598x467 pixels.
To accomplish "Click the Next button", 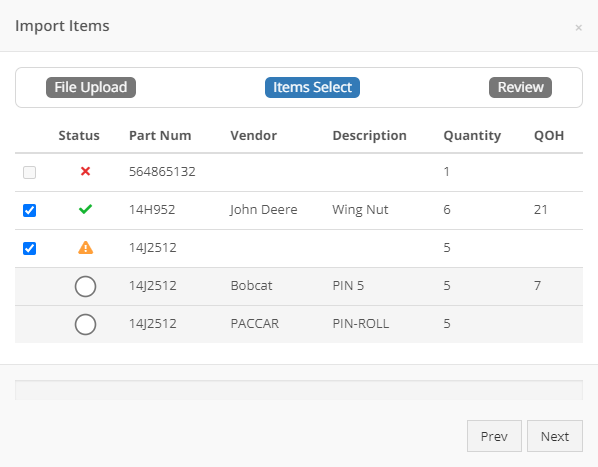I will [555, 436].
